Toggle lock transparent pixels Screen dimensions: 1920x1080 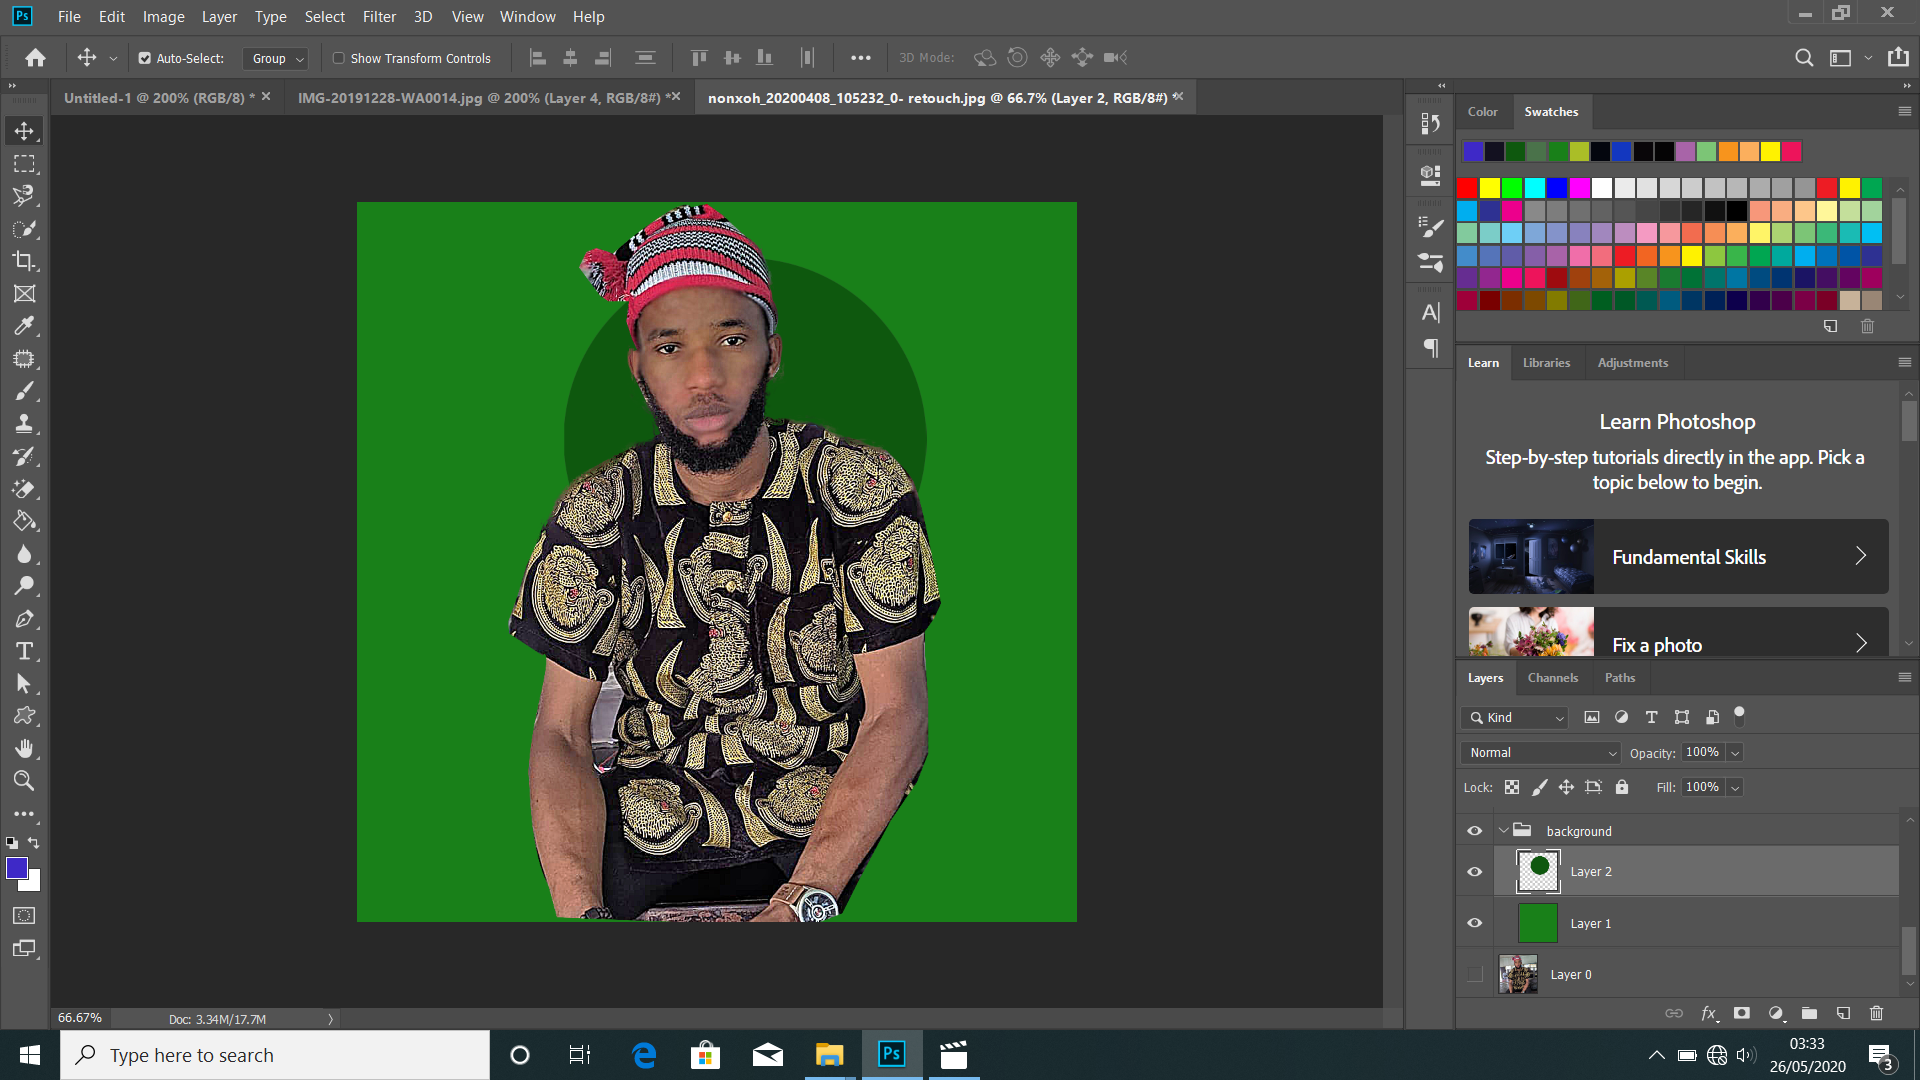coord(1512,787)
